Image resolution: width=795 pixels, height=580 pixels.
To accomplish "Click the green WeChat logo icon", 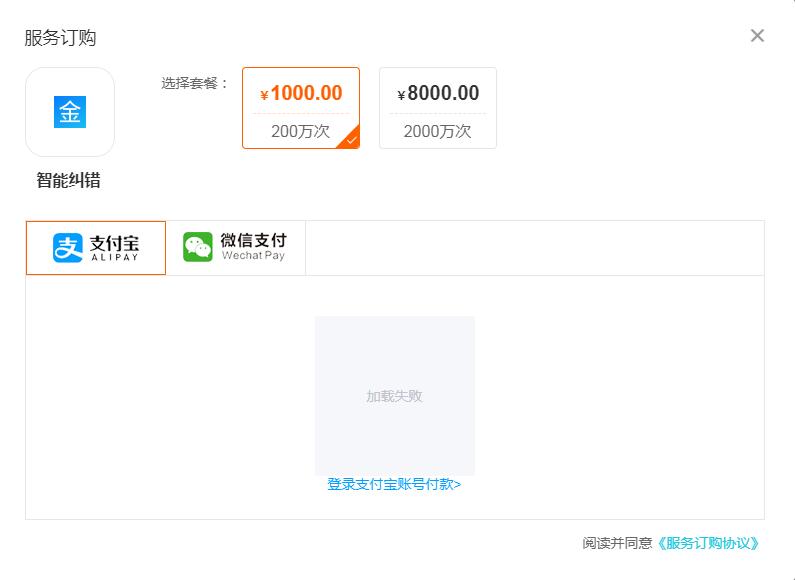I will coord(198,247).
